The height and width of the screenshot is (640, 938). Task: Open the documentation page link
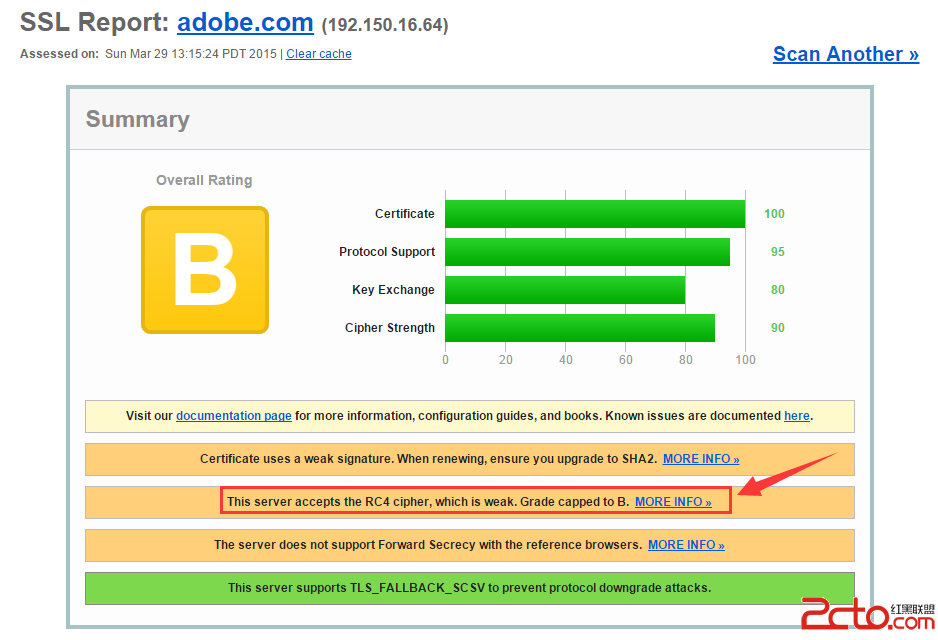coord(233,416)
